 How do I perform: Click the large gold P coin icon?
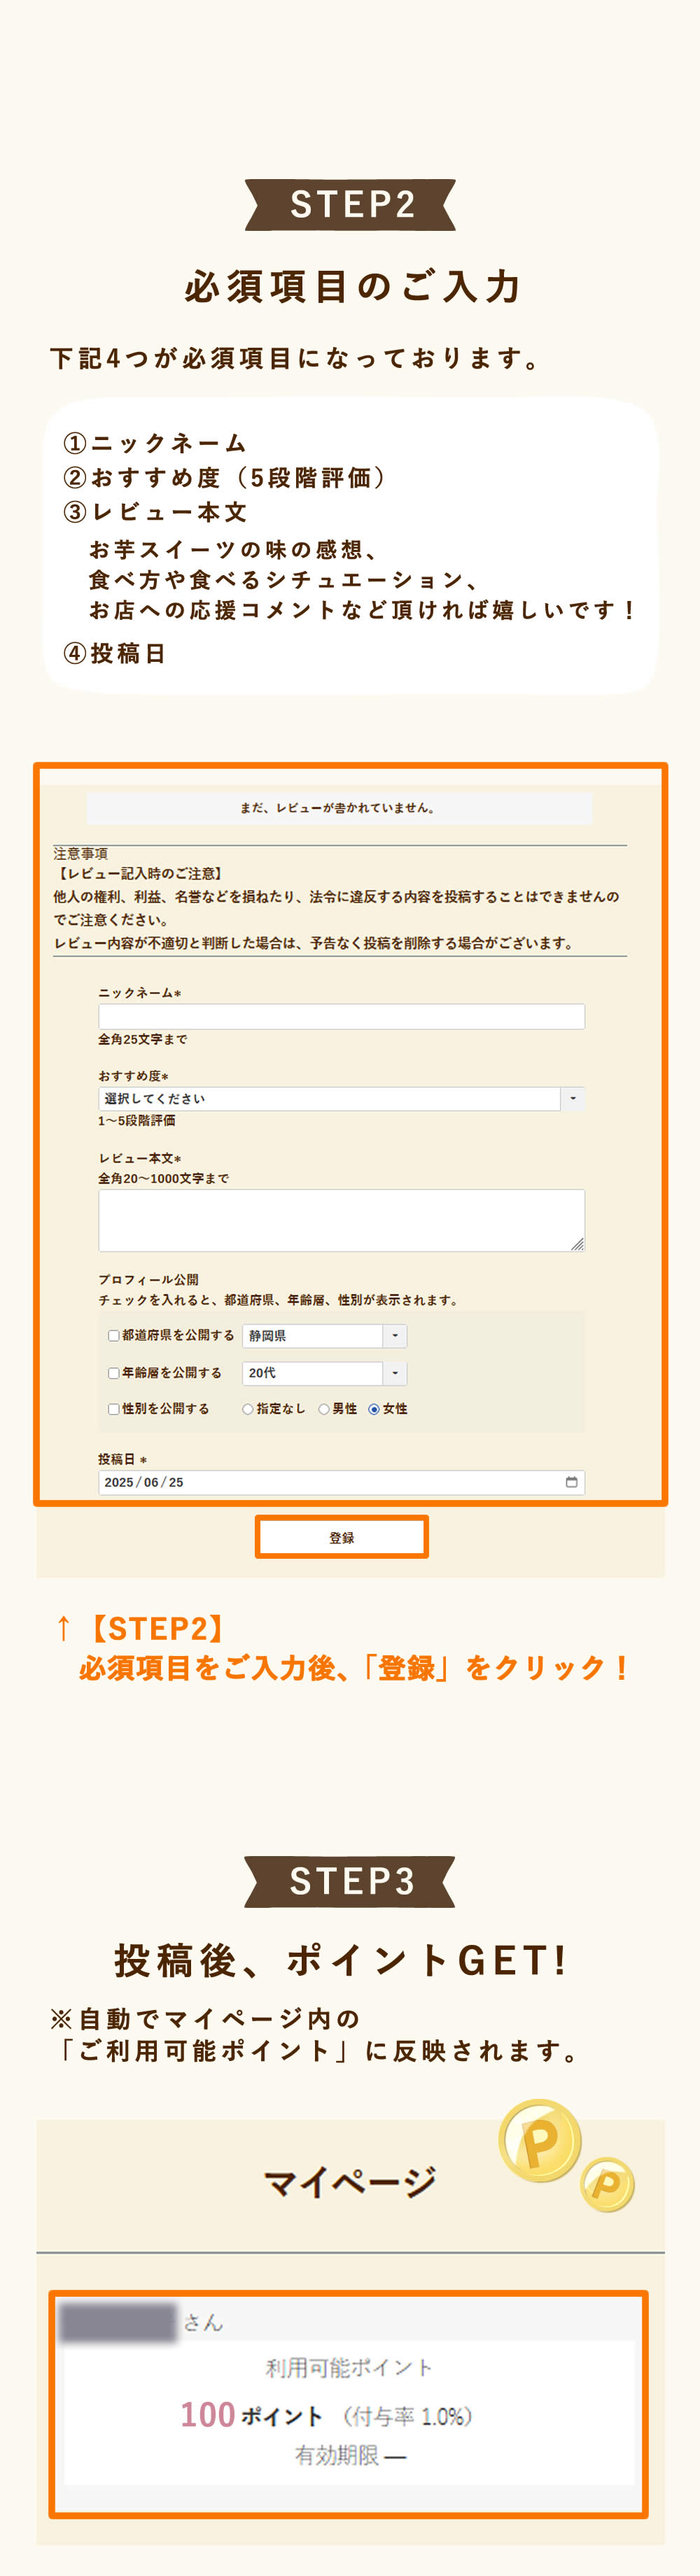point(540,2140)
